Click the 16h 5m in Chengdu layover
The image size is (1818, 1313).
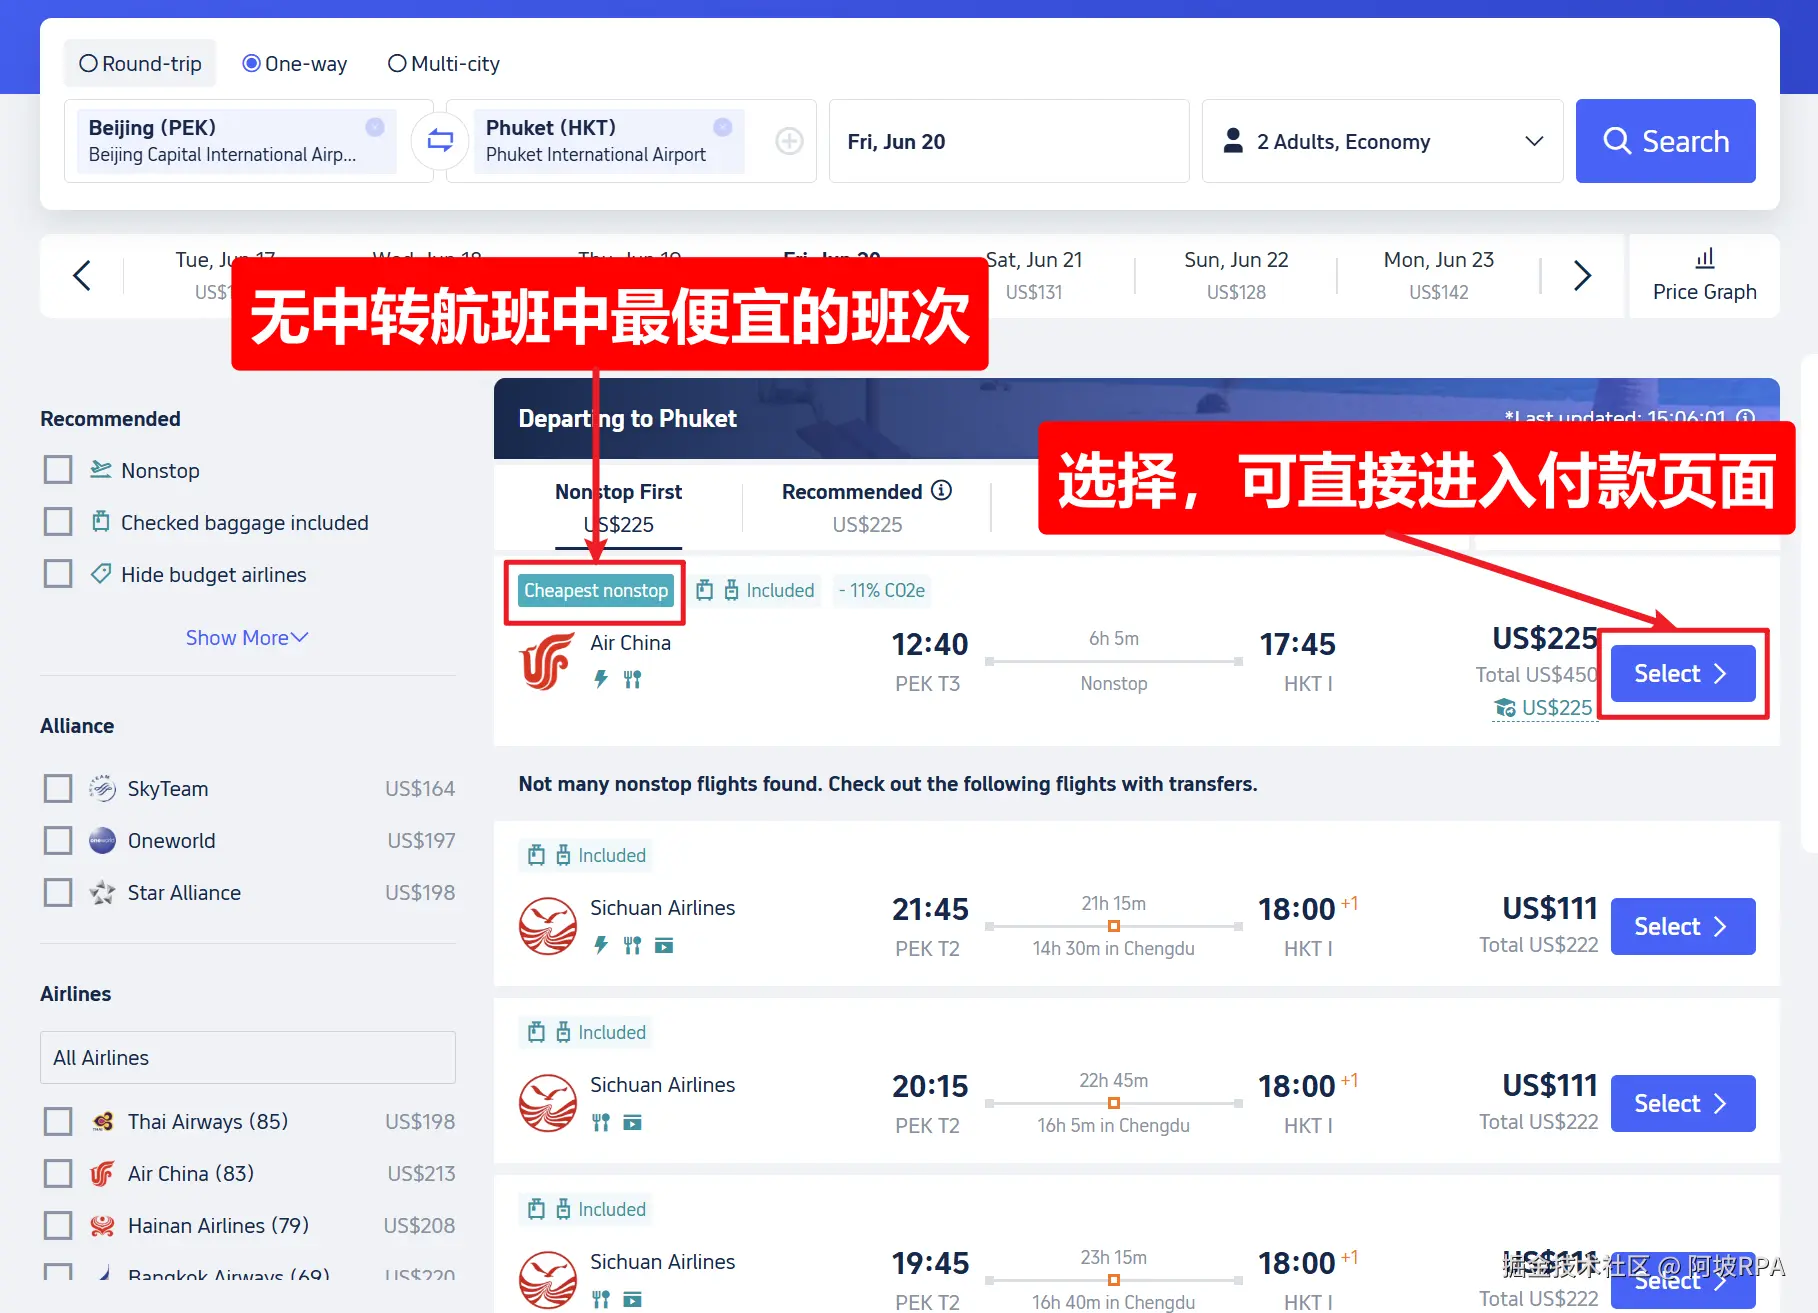pyautogui.click(x=1113, y=1125)
